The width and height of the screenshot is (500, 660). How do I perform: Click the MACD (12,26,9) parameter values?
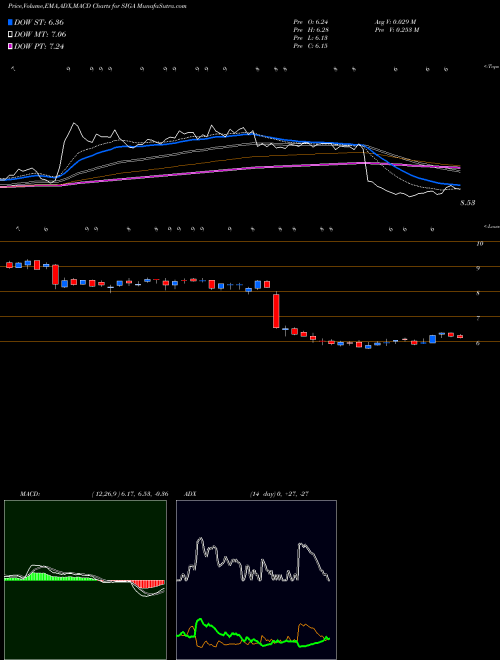[130, 494]
